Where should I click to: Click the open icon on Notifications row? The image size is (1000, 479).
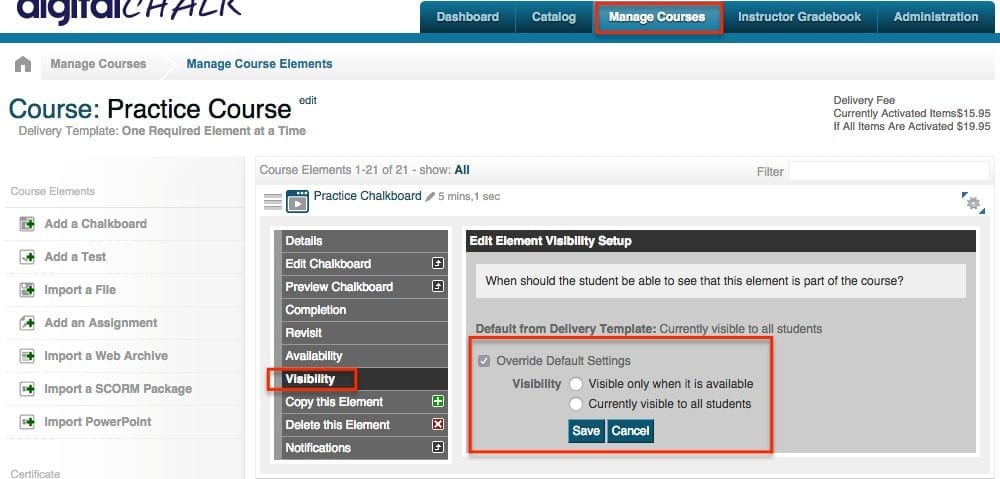438,448
